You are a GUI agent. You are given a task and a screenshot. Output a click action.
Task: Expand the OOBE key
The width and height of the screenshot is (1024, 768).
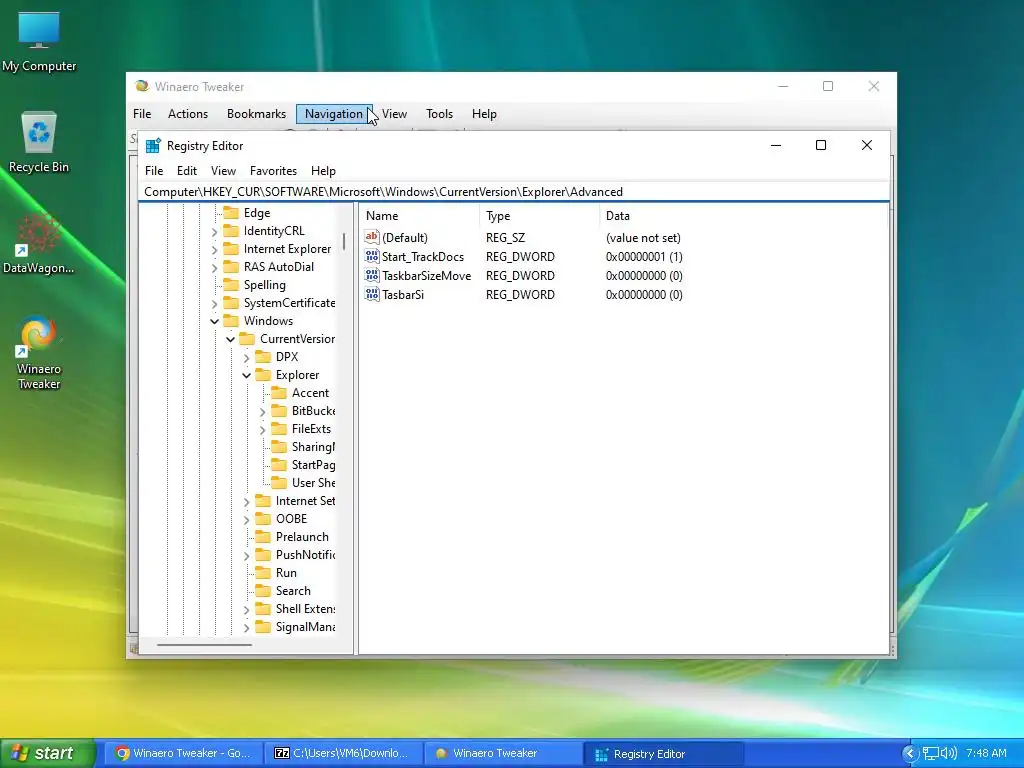point(246,519)
